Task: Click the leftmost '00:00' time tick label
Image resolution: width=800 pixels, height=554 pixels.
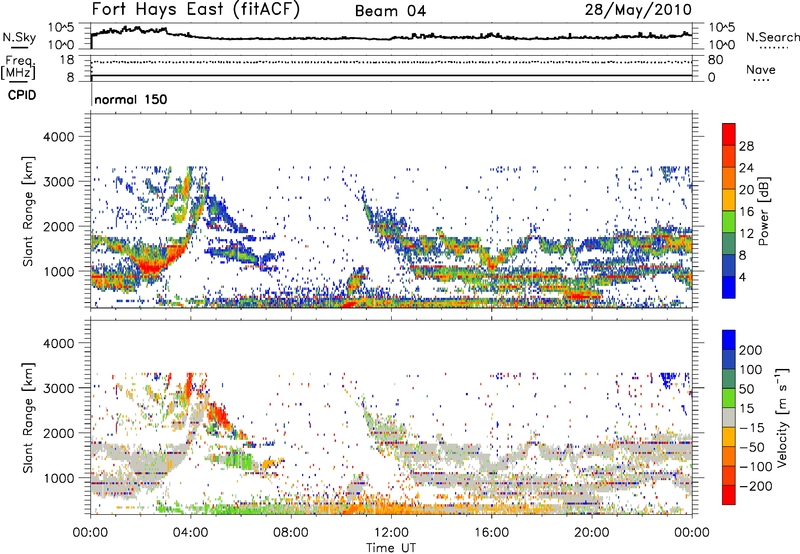Action: (91, 533)
